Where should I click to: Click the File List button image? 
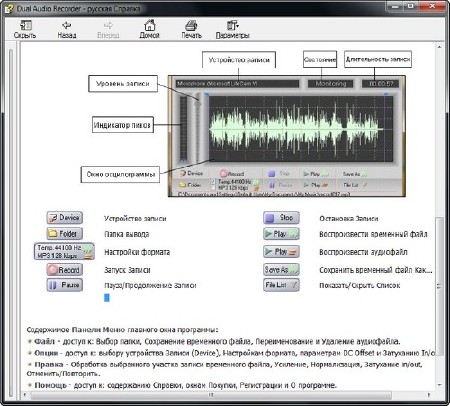pyautogui.click(x=281, y=285)
